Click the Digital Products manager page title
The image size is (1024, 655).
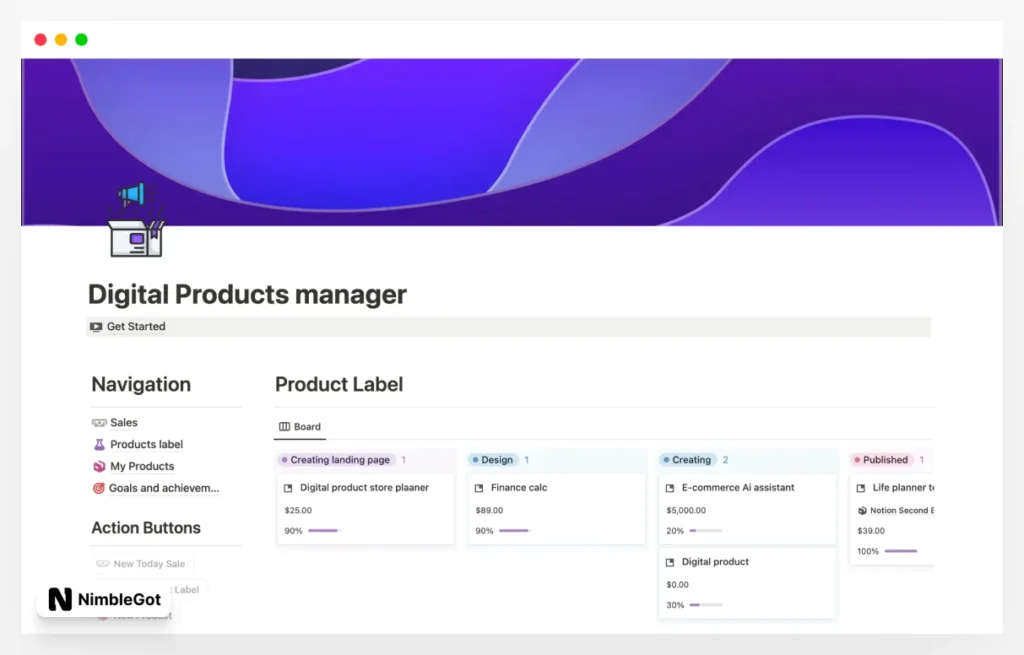(x=248, y=295)
